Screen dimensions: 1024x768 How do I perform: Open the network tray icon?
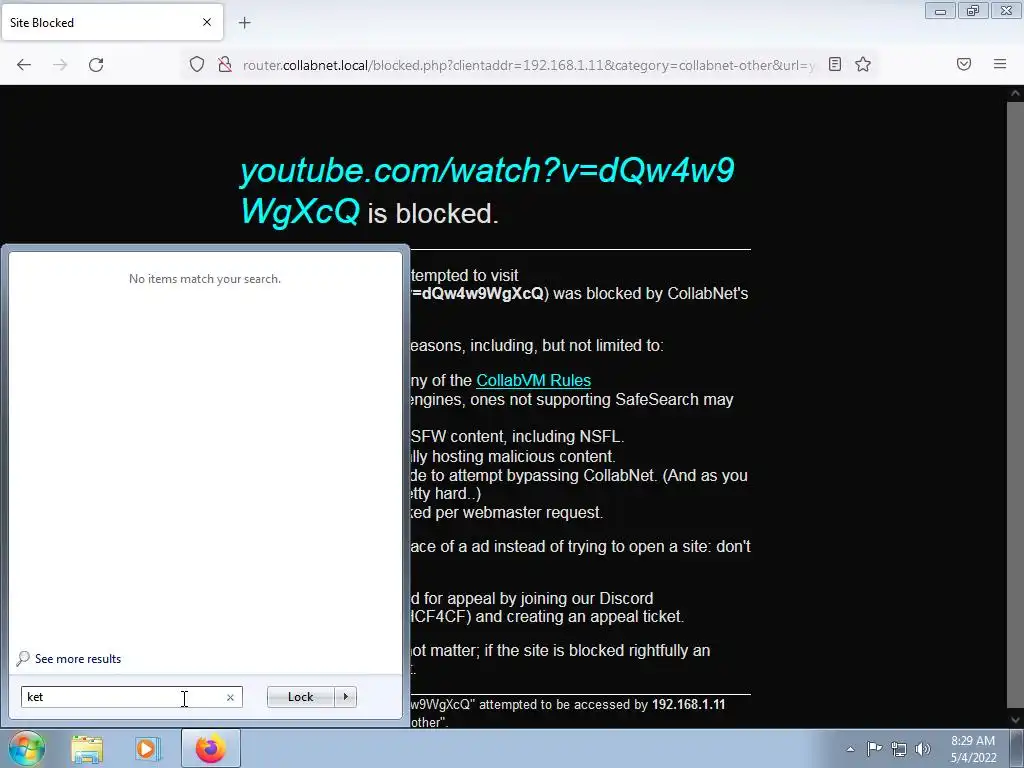point(899,749)
